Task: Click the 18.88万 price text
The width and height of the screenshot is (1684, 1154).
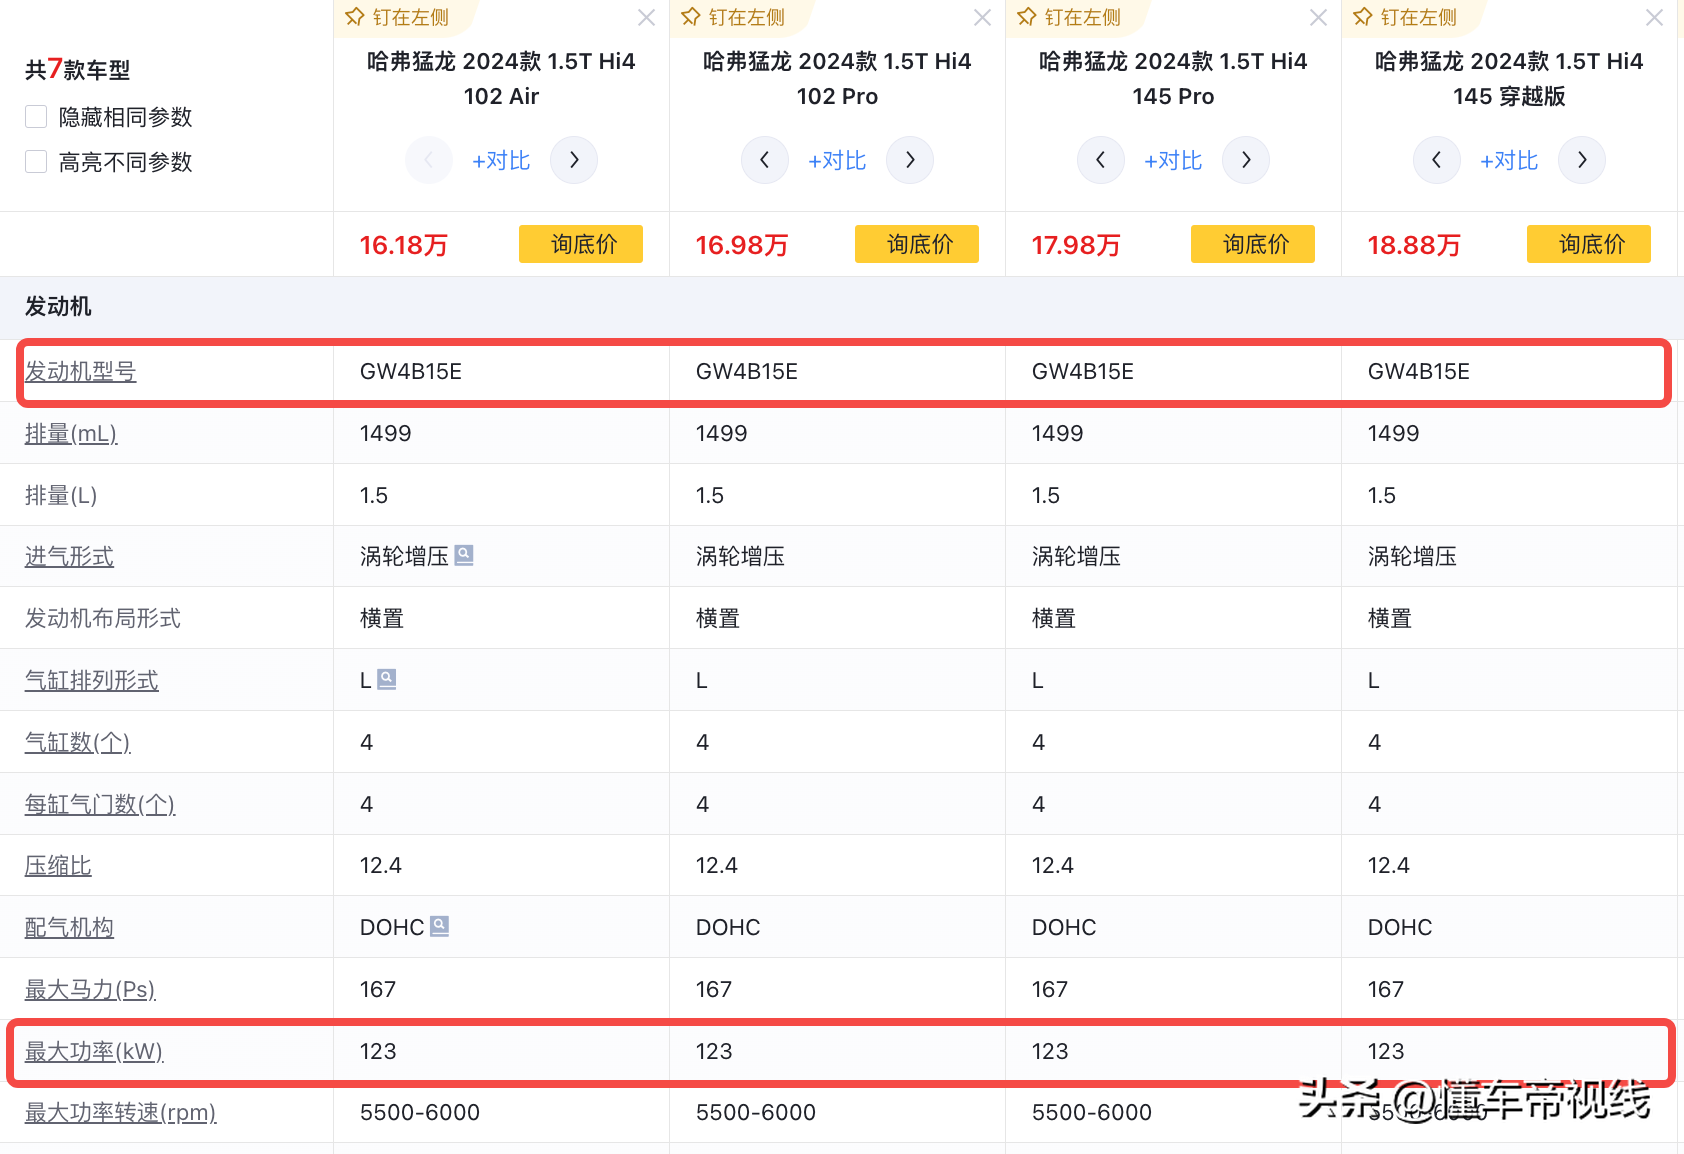Action: pyautogui.click(x=1414, y=245)
